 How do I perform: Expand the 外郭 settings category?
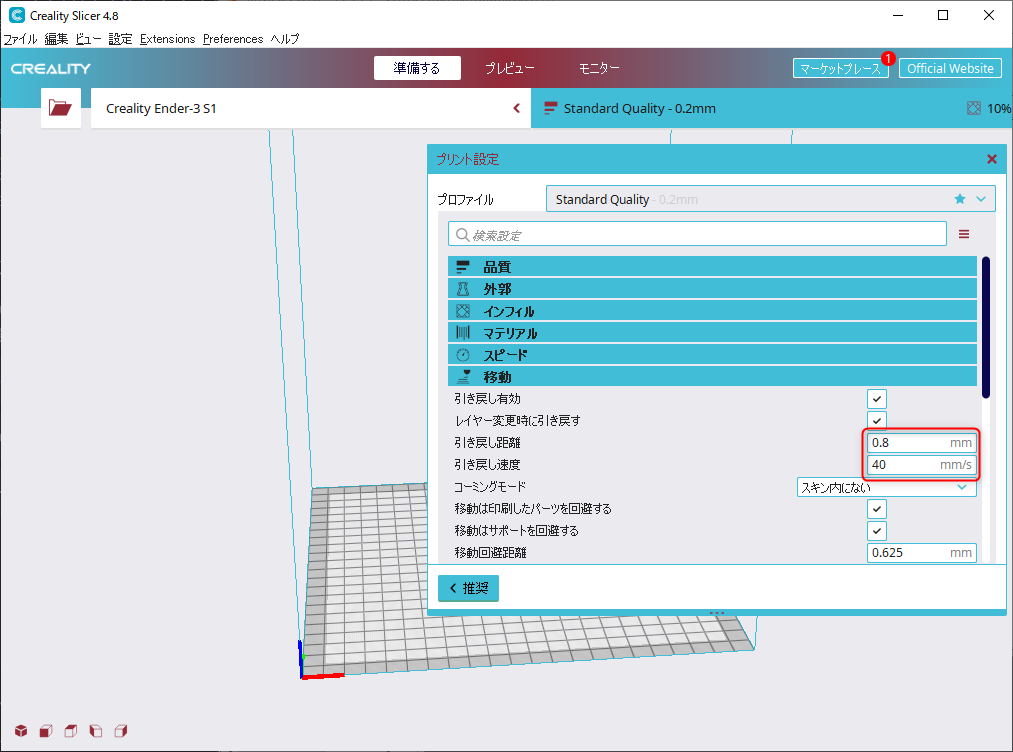(x=712, y=289)
